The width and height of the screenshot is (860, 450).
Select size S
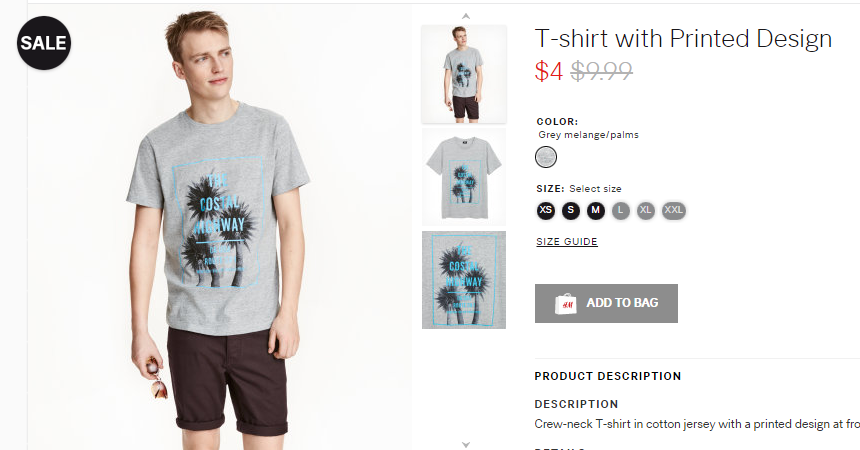(x=571, y=210)
